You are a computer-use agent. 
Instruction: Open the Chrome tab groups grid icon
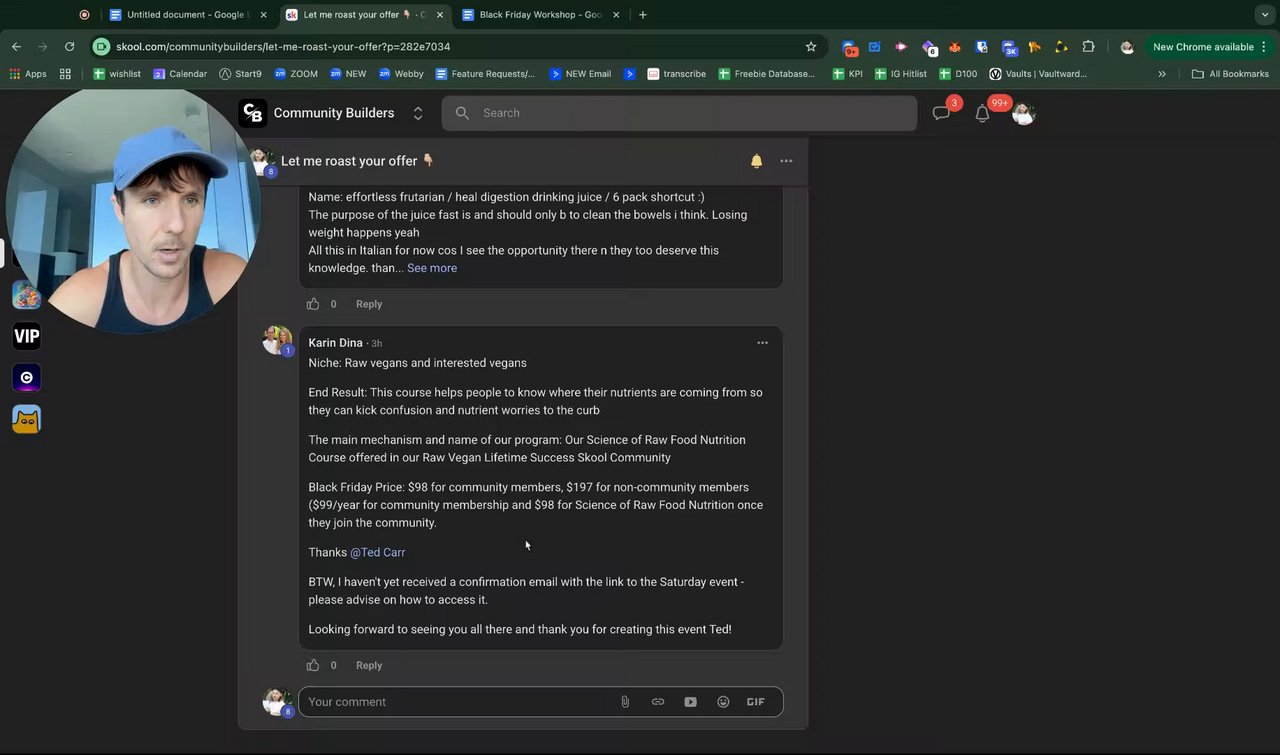pos(65,74)
